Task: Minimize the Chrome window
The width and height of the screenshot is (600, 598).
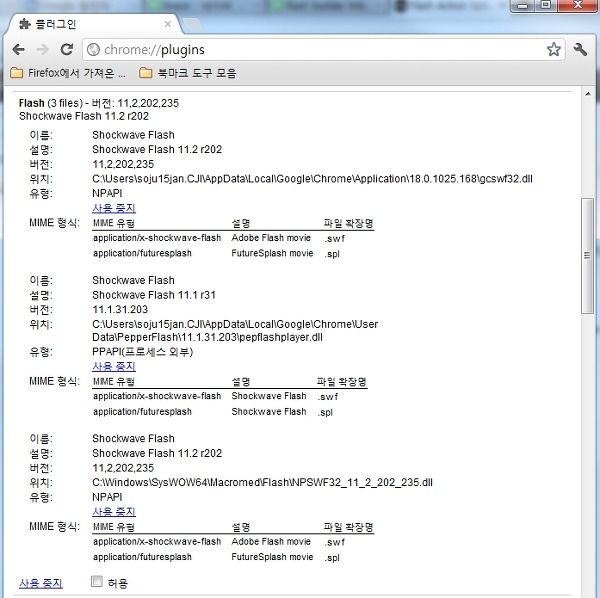Action: 522,6
